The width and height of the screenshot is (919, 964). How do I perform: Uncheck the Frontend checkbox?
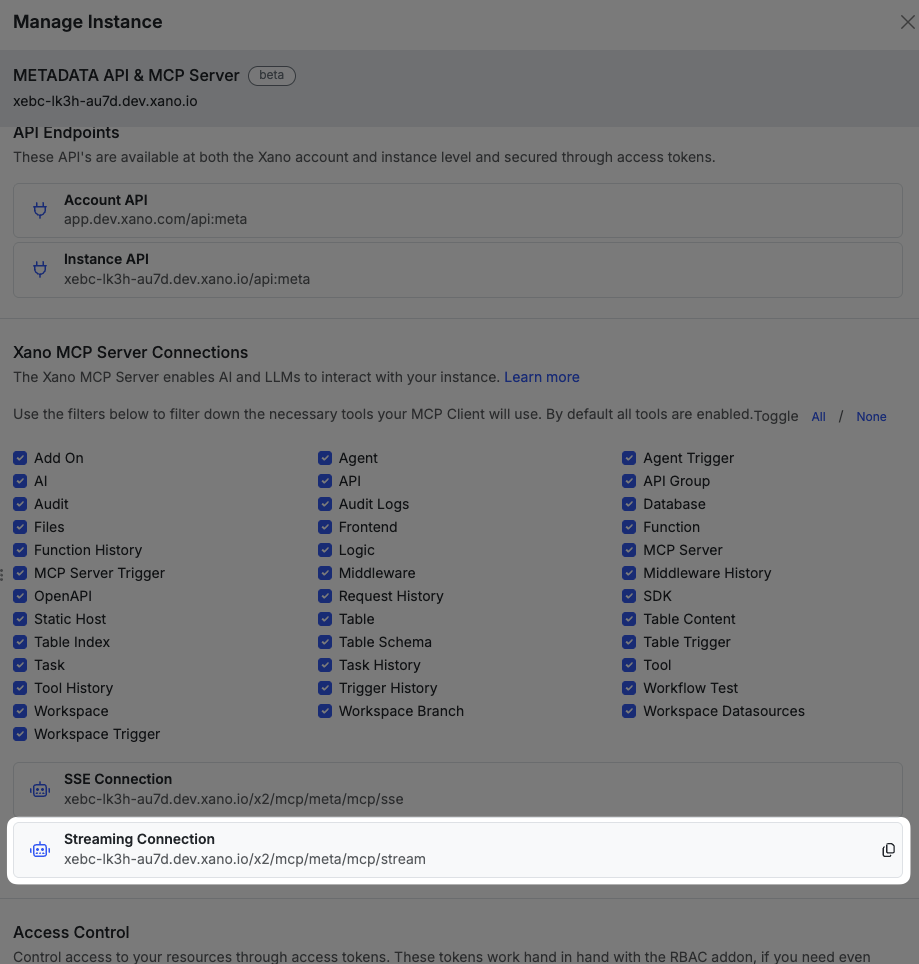point(325,527)
